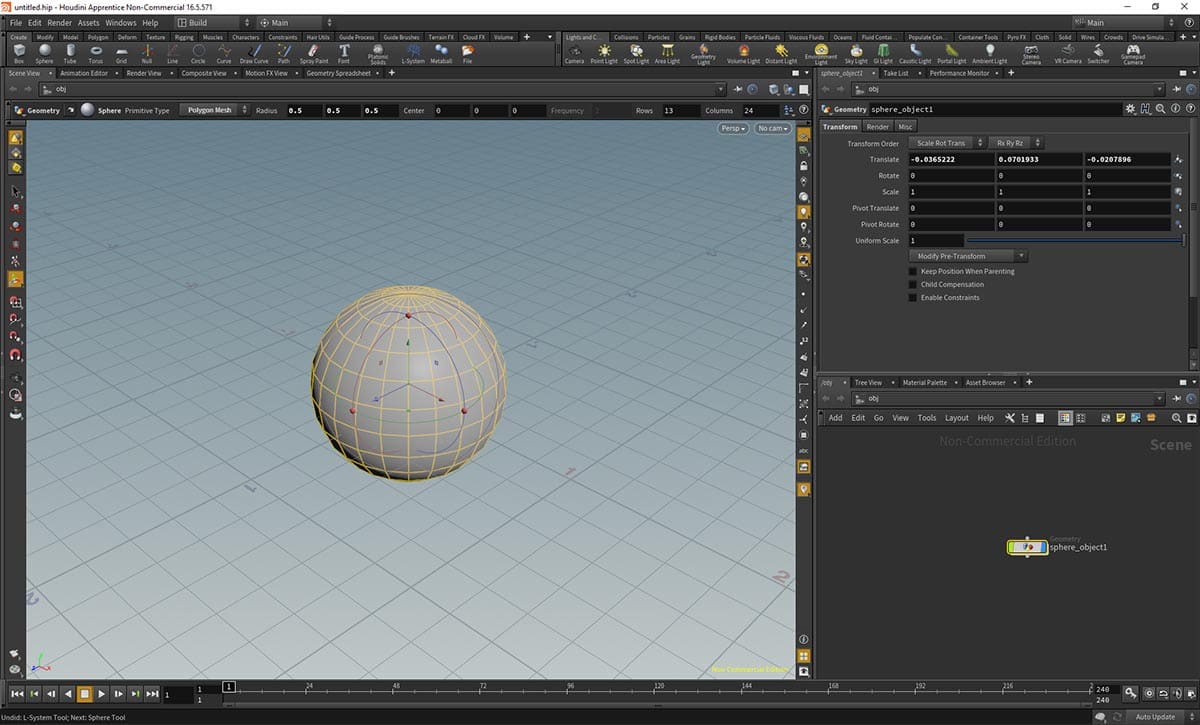Open the Persp view selector in the viewport
This screenshot has height=725, width=1200.
tap(735, 128)
